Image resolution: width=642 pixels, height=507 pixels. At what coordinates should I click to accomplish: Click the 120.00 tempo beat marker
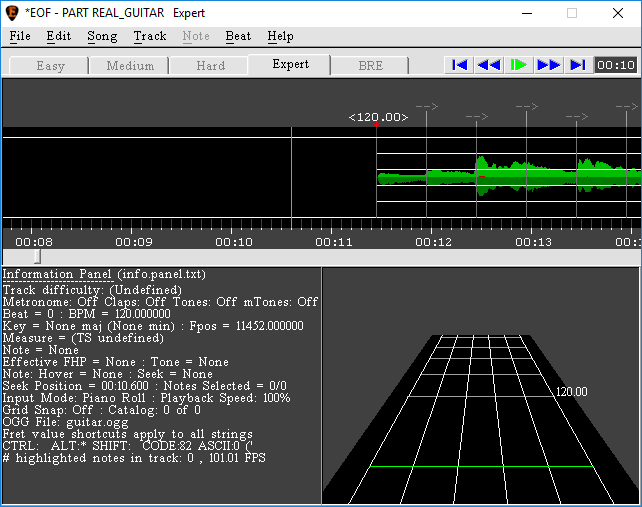point(377,118)
